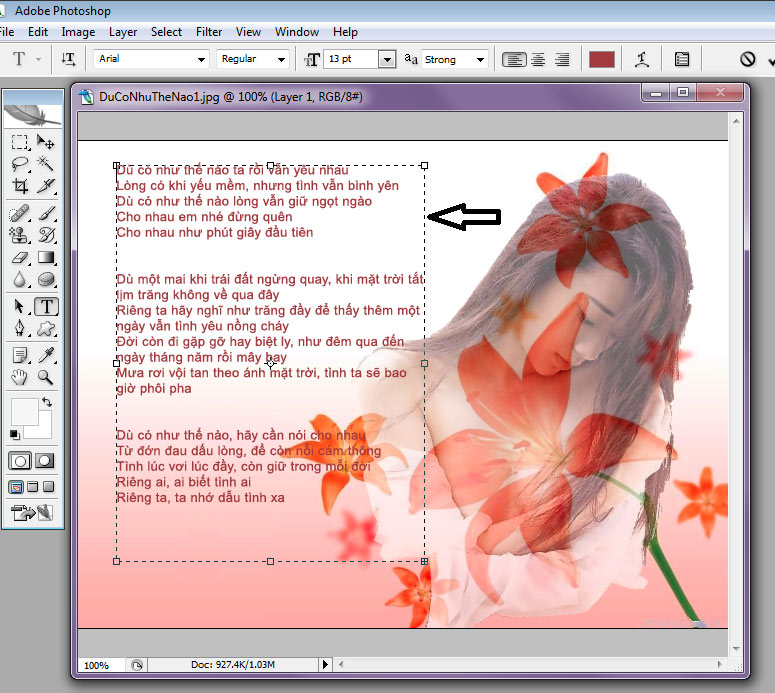Select the Rectangular Marquee tool
Screen dimensions: 775x693
(19, 141)
